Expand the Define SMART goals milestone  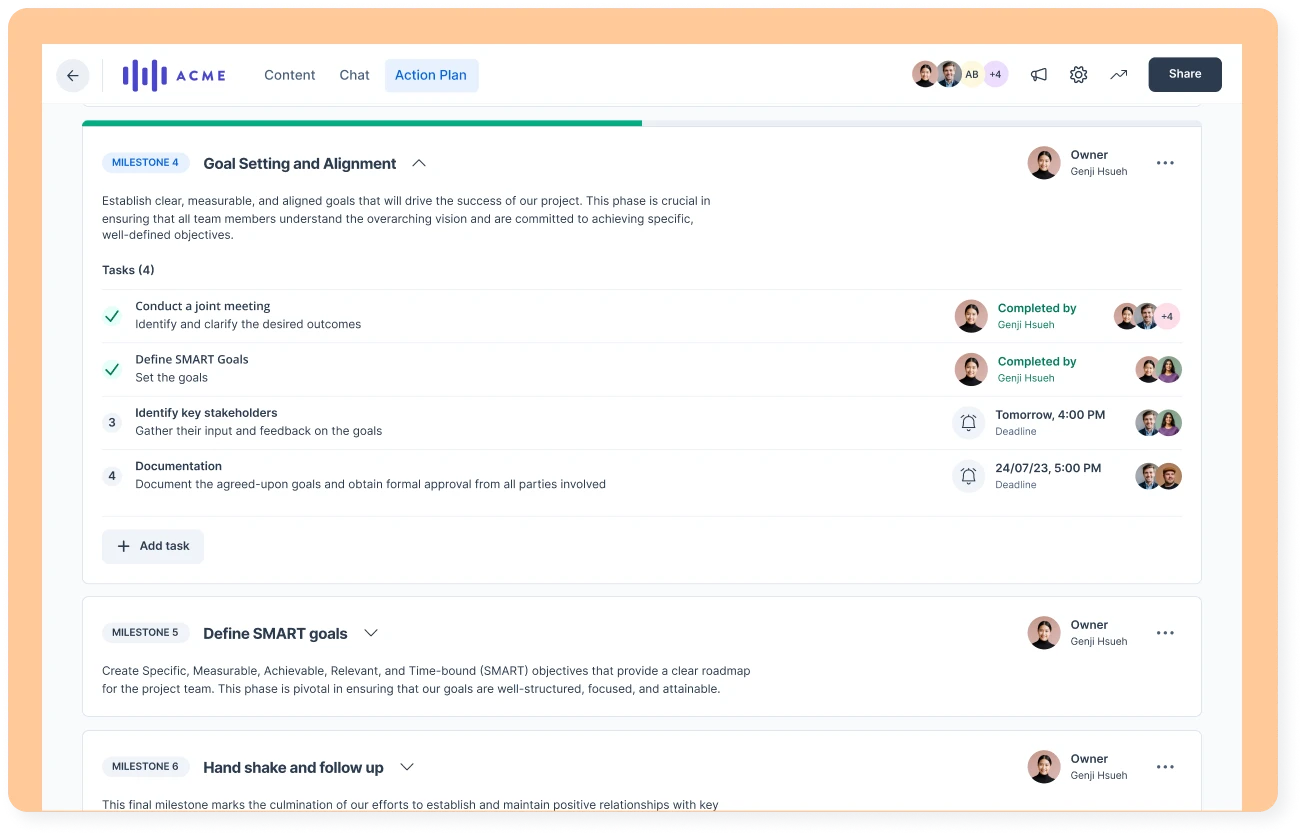coord(371,632)
